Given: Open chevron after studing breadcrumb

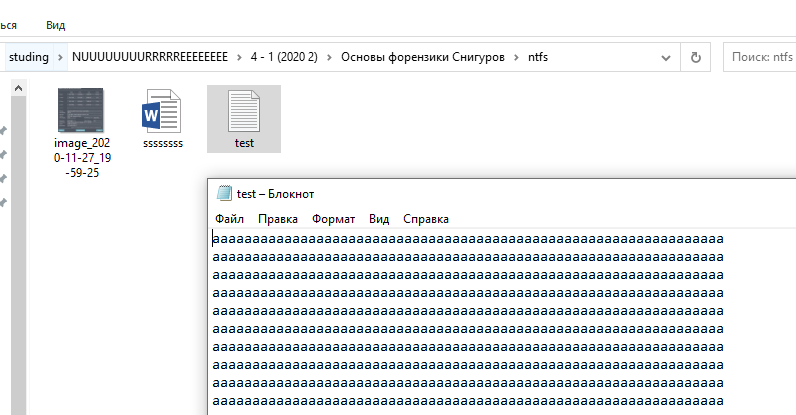Looking at the screenshot, I should click(60, 57).
